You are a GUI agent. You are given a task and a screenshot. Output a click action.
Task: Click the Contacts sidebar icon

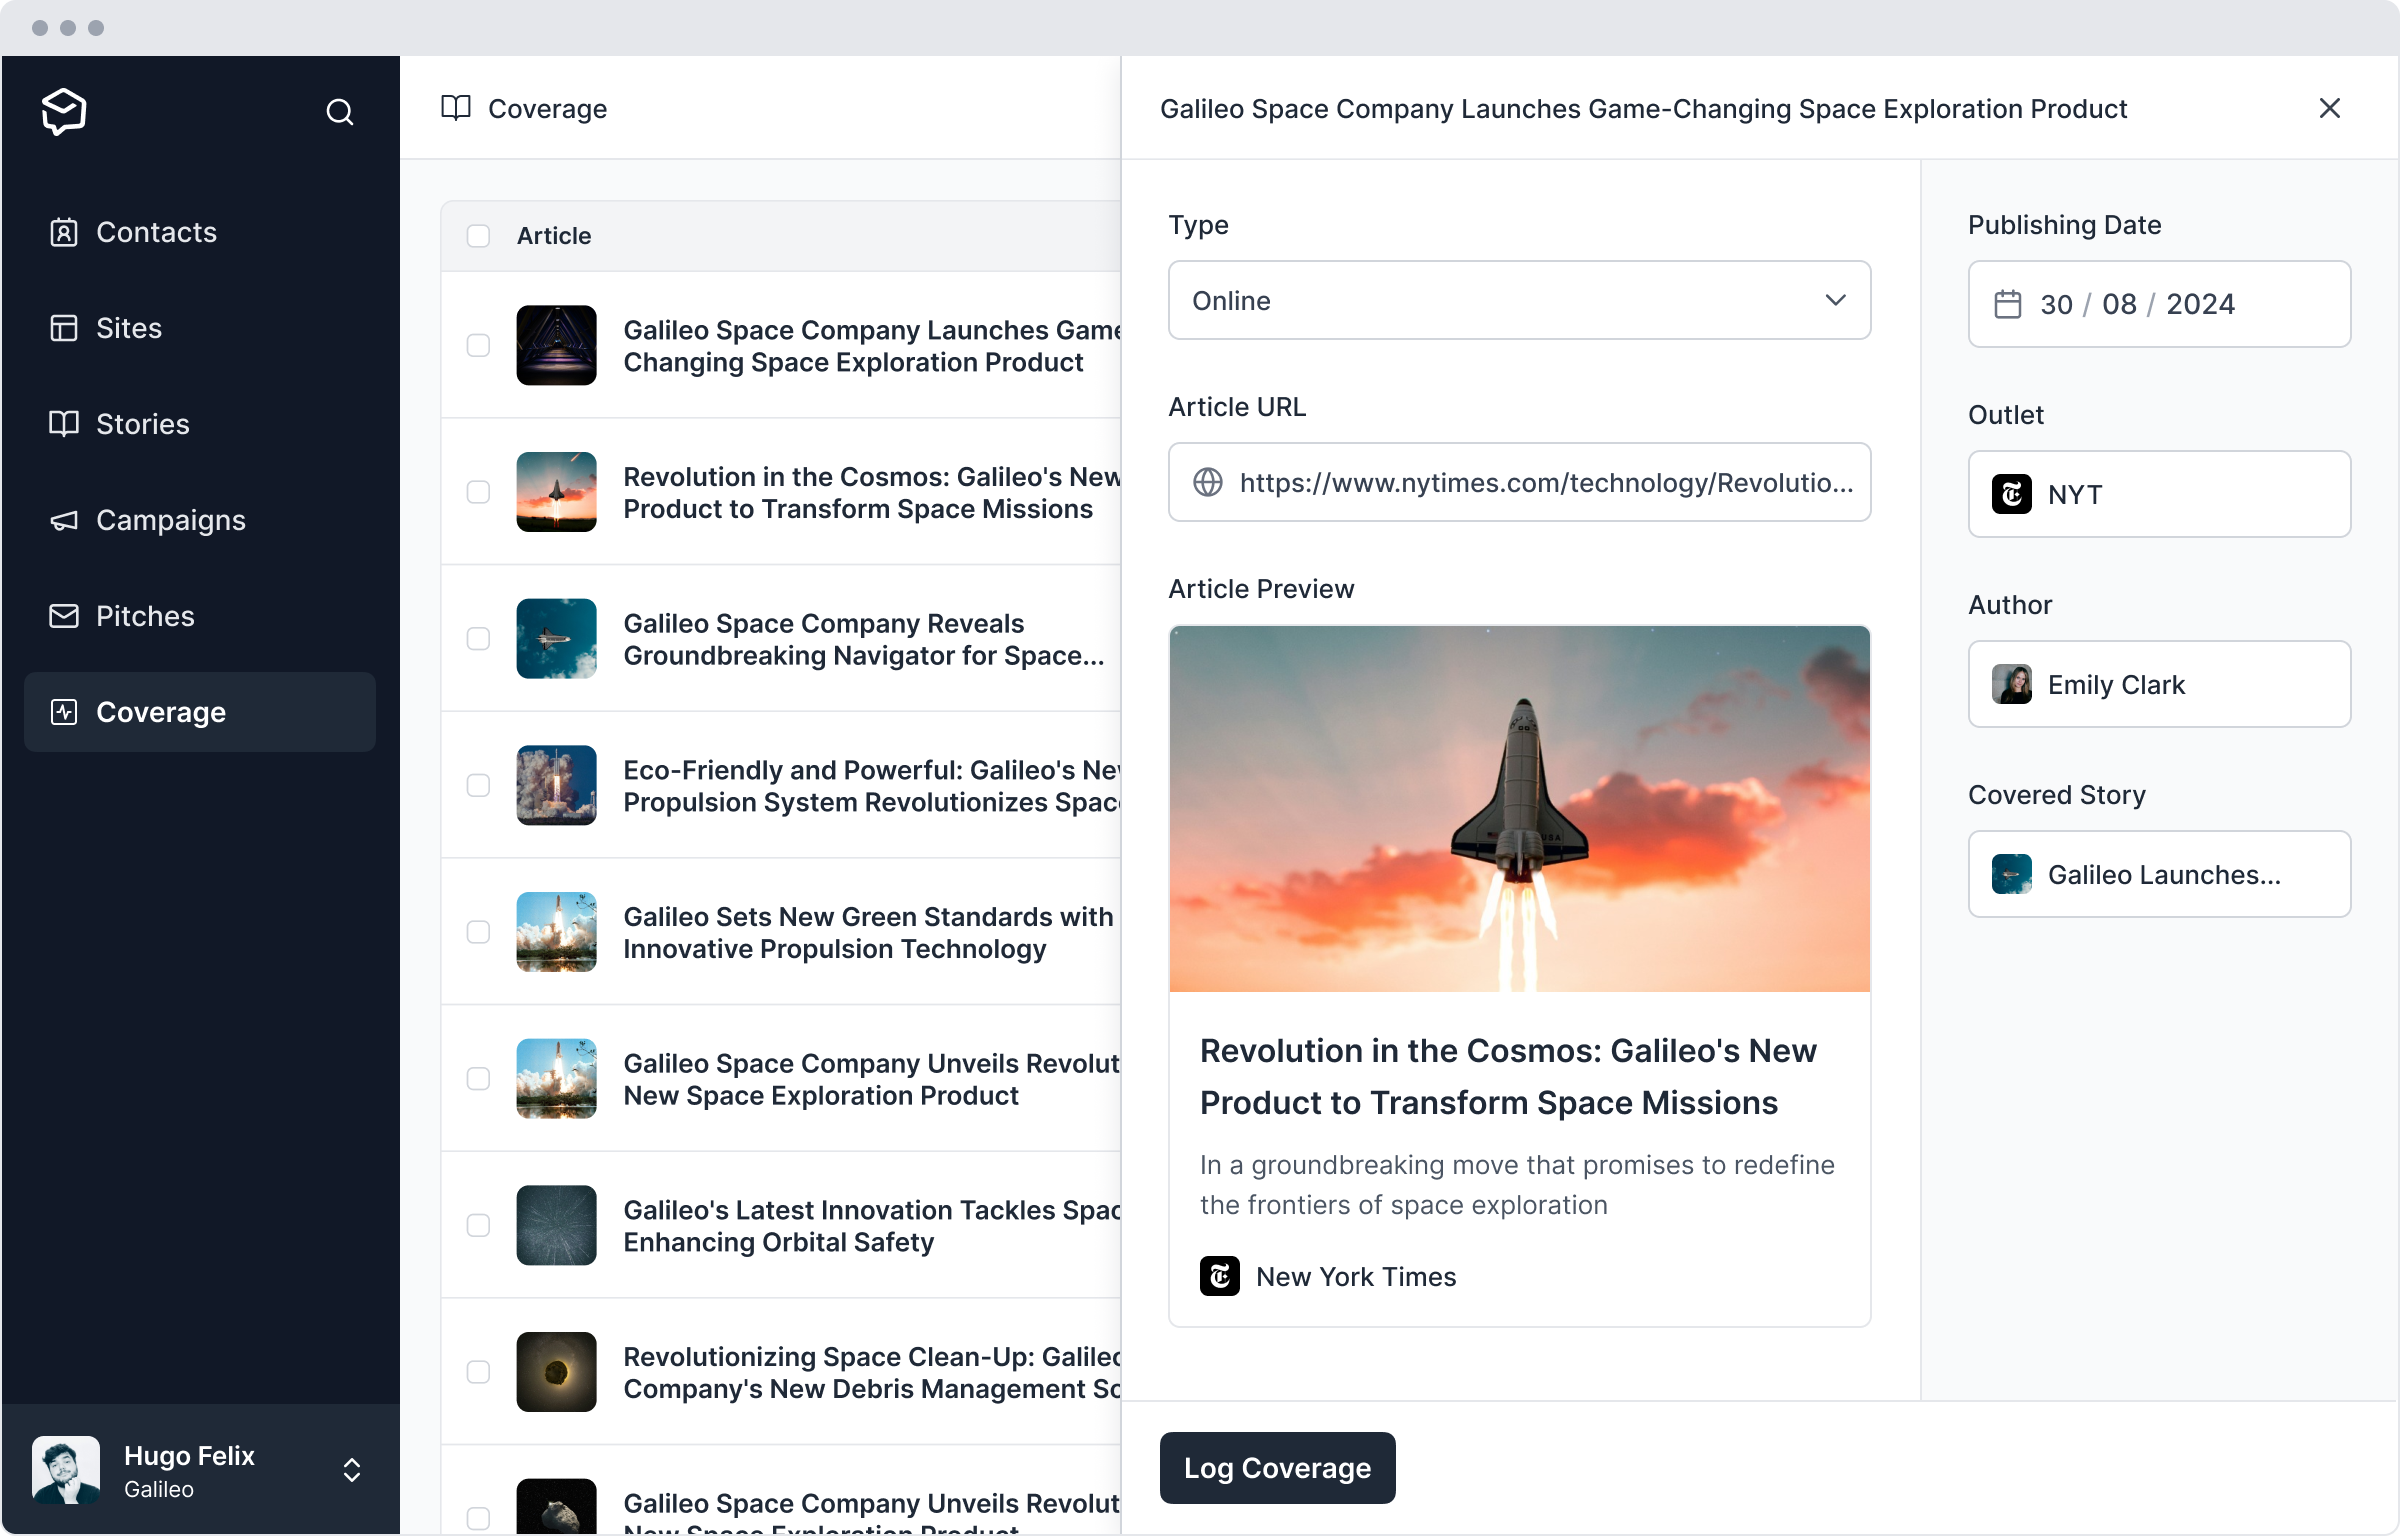coord(61,231)
